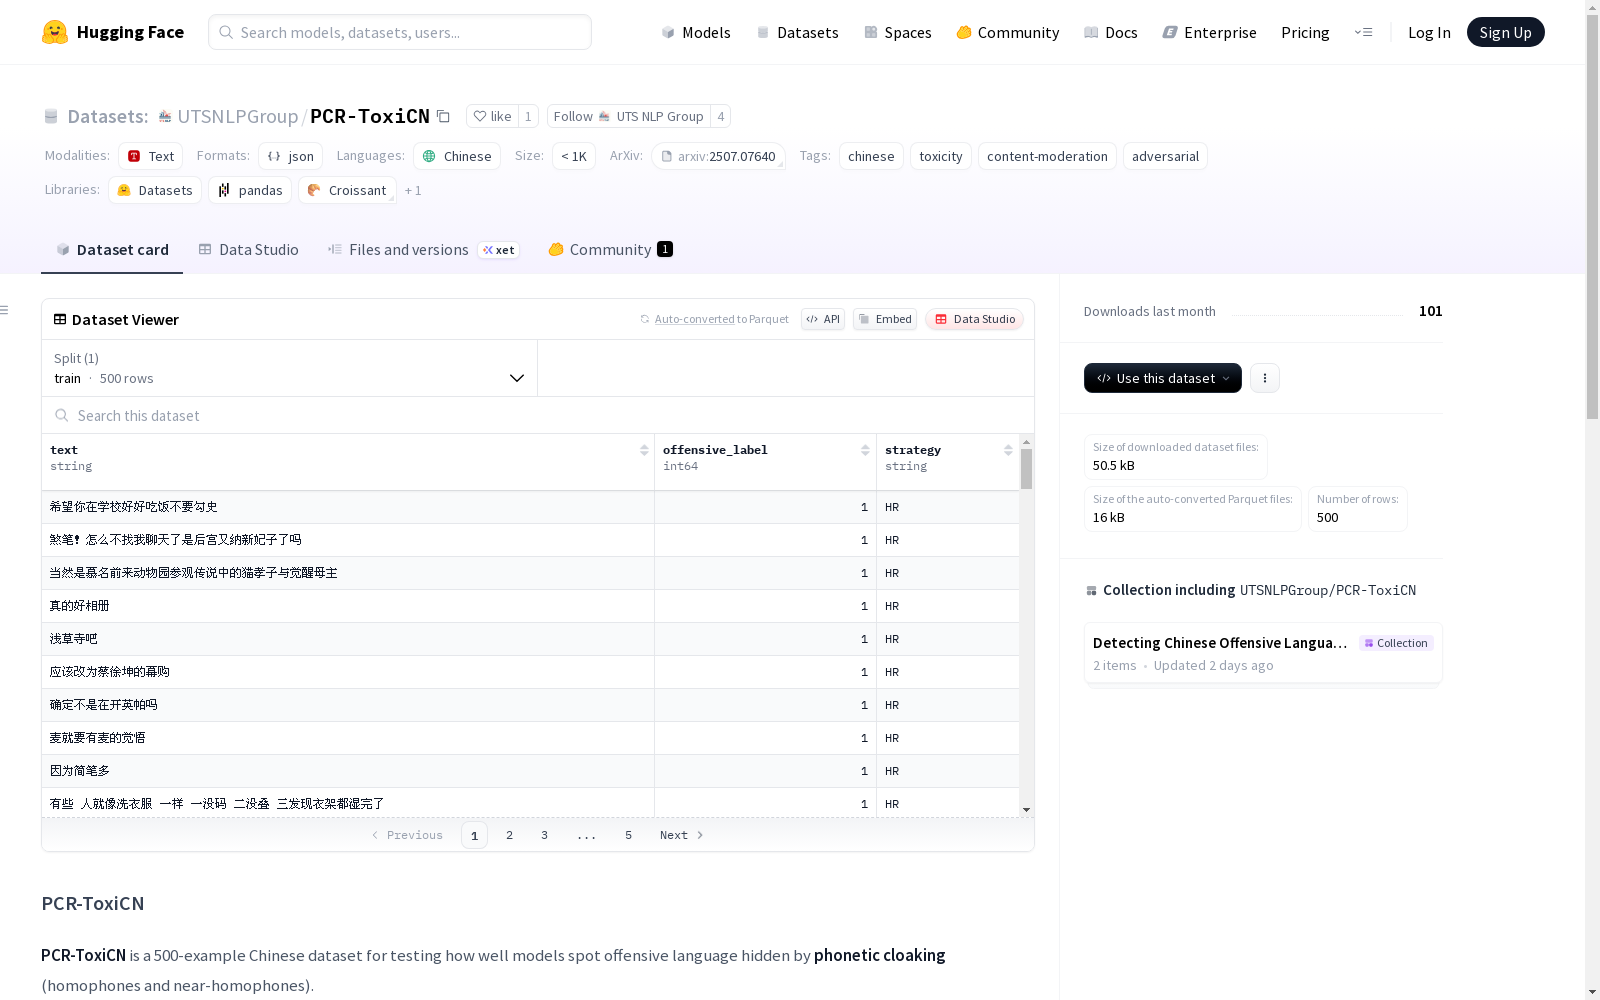Select the Text modality tag
The width and height of the screenshot is (1600, 1000).
pyautogui.click(x=151, y=156)
